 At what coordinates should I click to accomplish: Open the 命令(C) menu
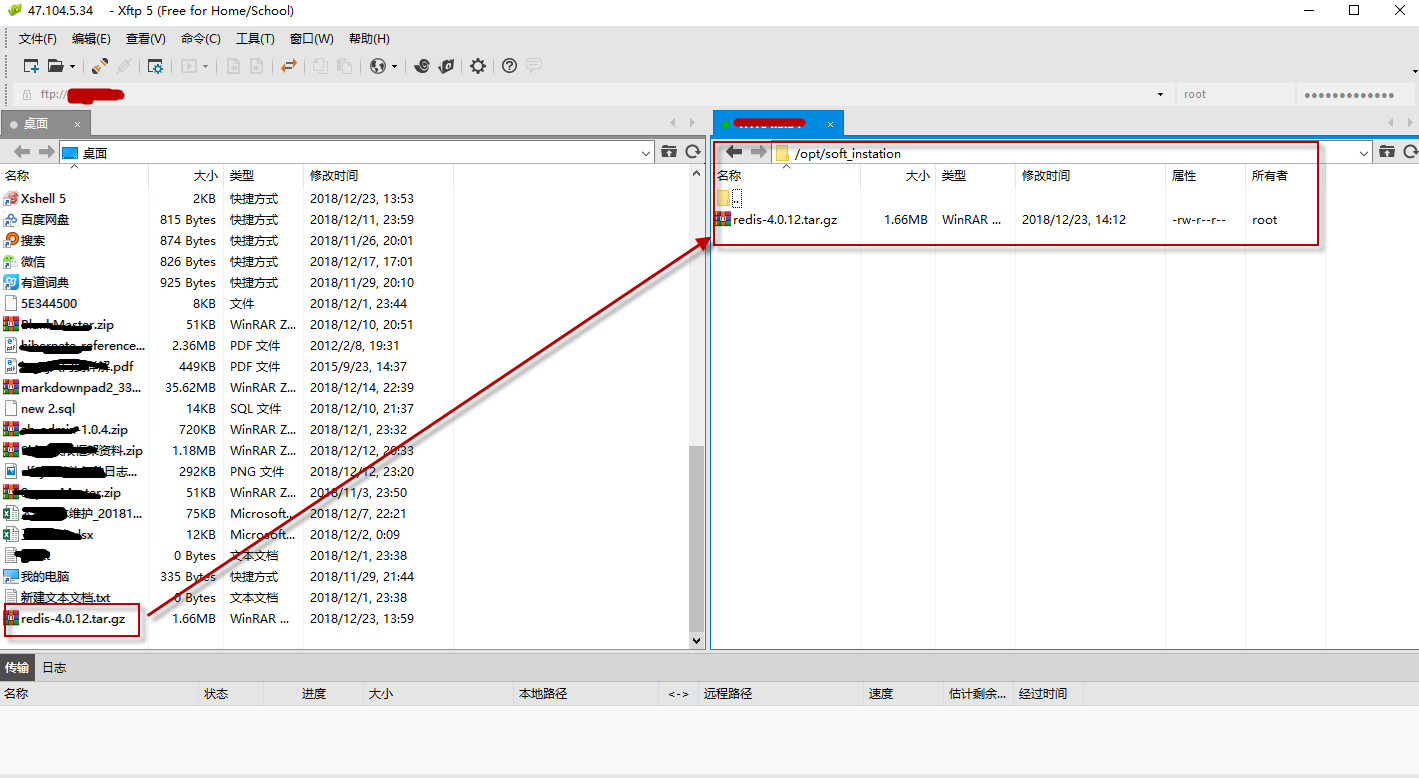coord(201,39)
